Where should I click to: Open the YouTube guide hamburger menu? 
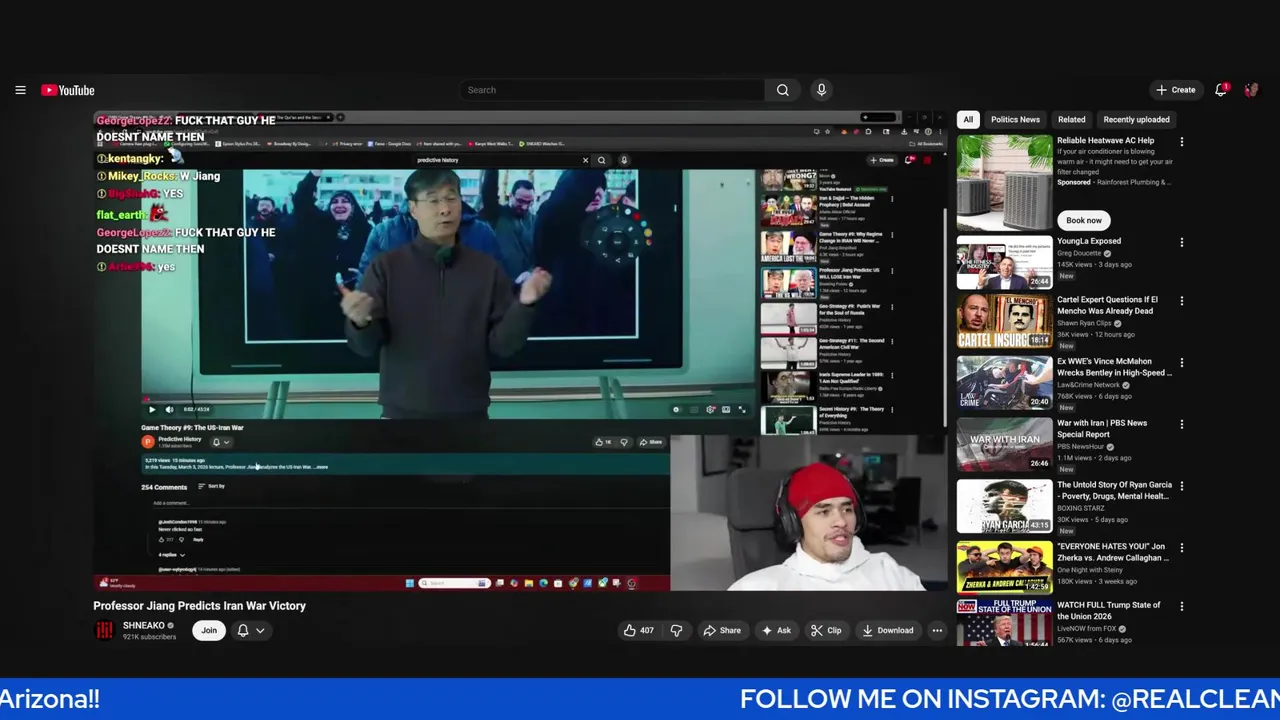point(20,90)
